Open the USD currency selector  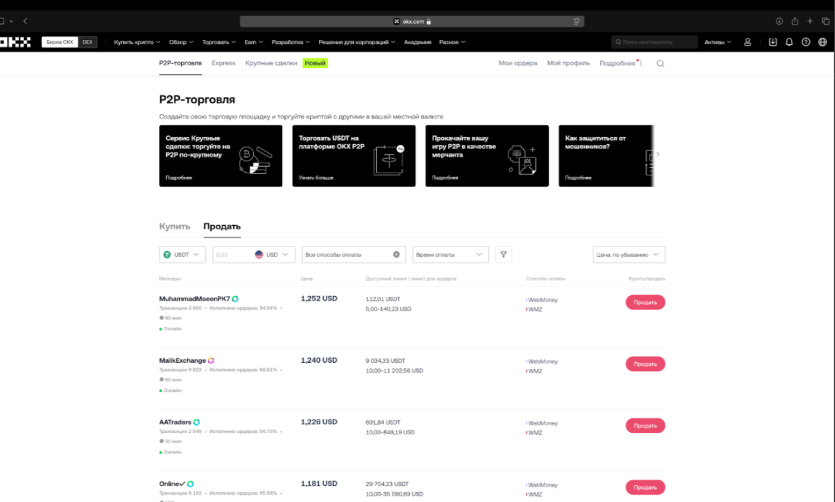coord(274,254)
